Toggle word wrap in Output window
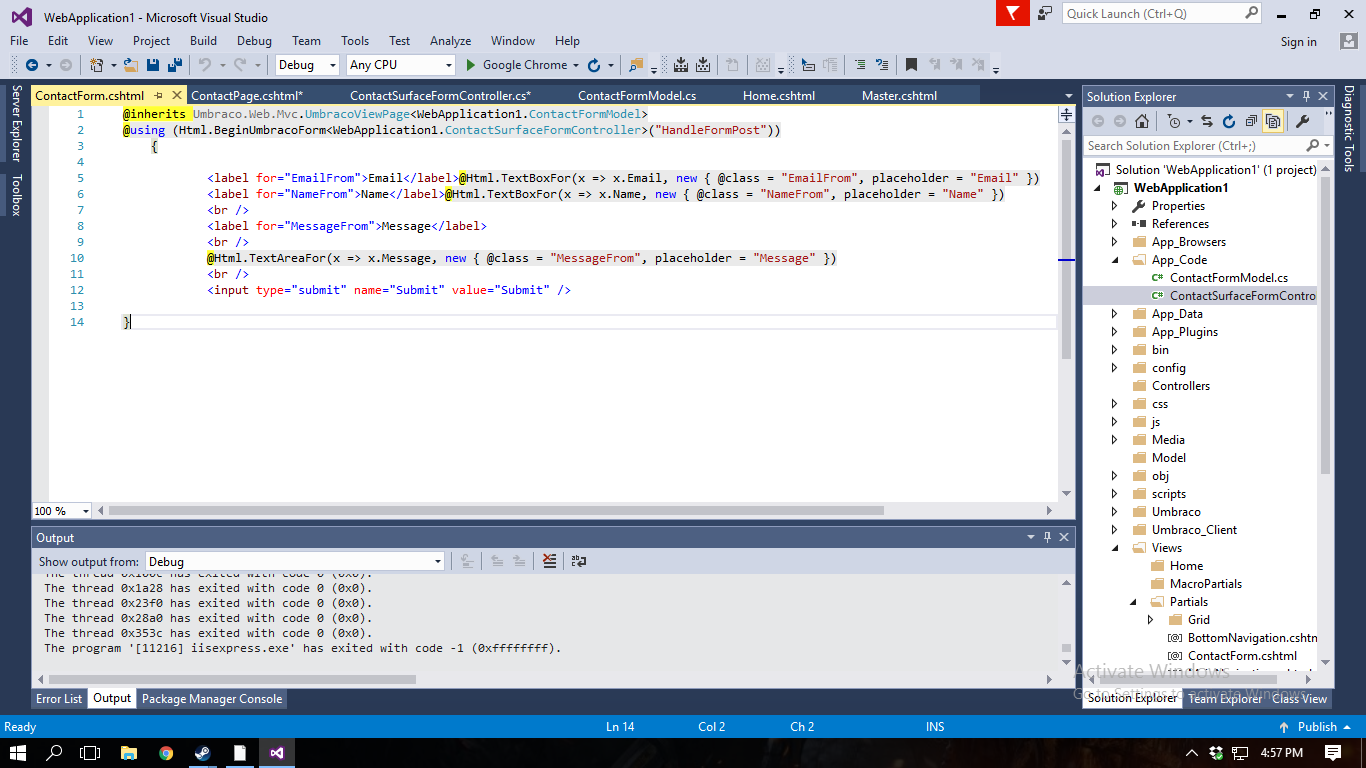This screenshot has height=768, width=1366. click(x=578, y=561)
